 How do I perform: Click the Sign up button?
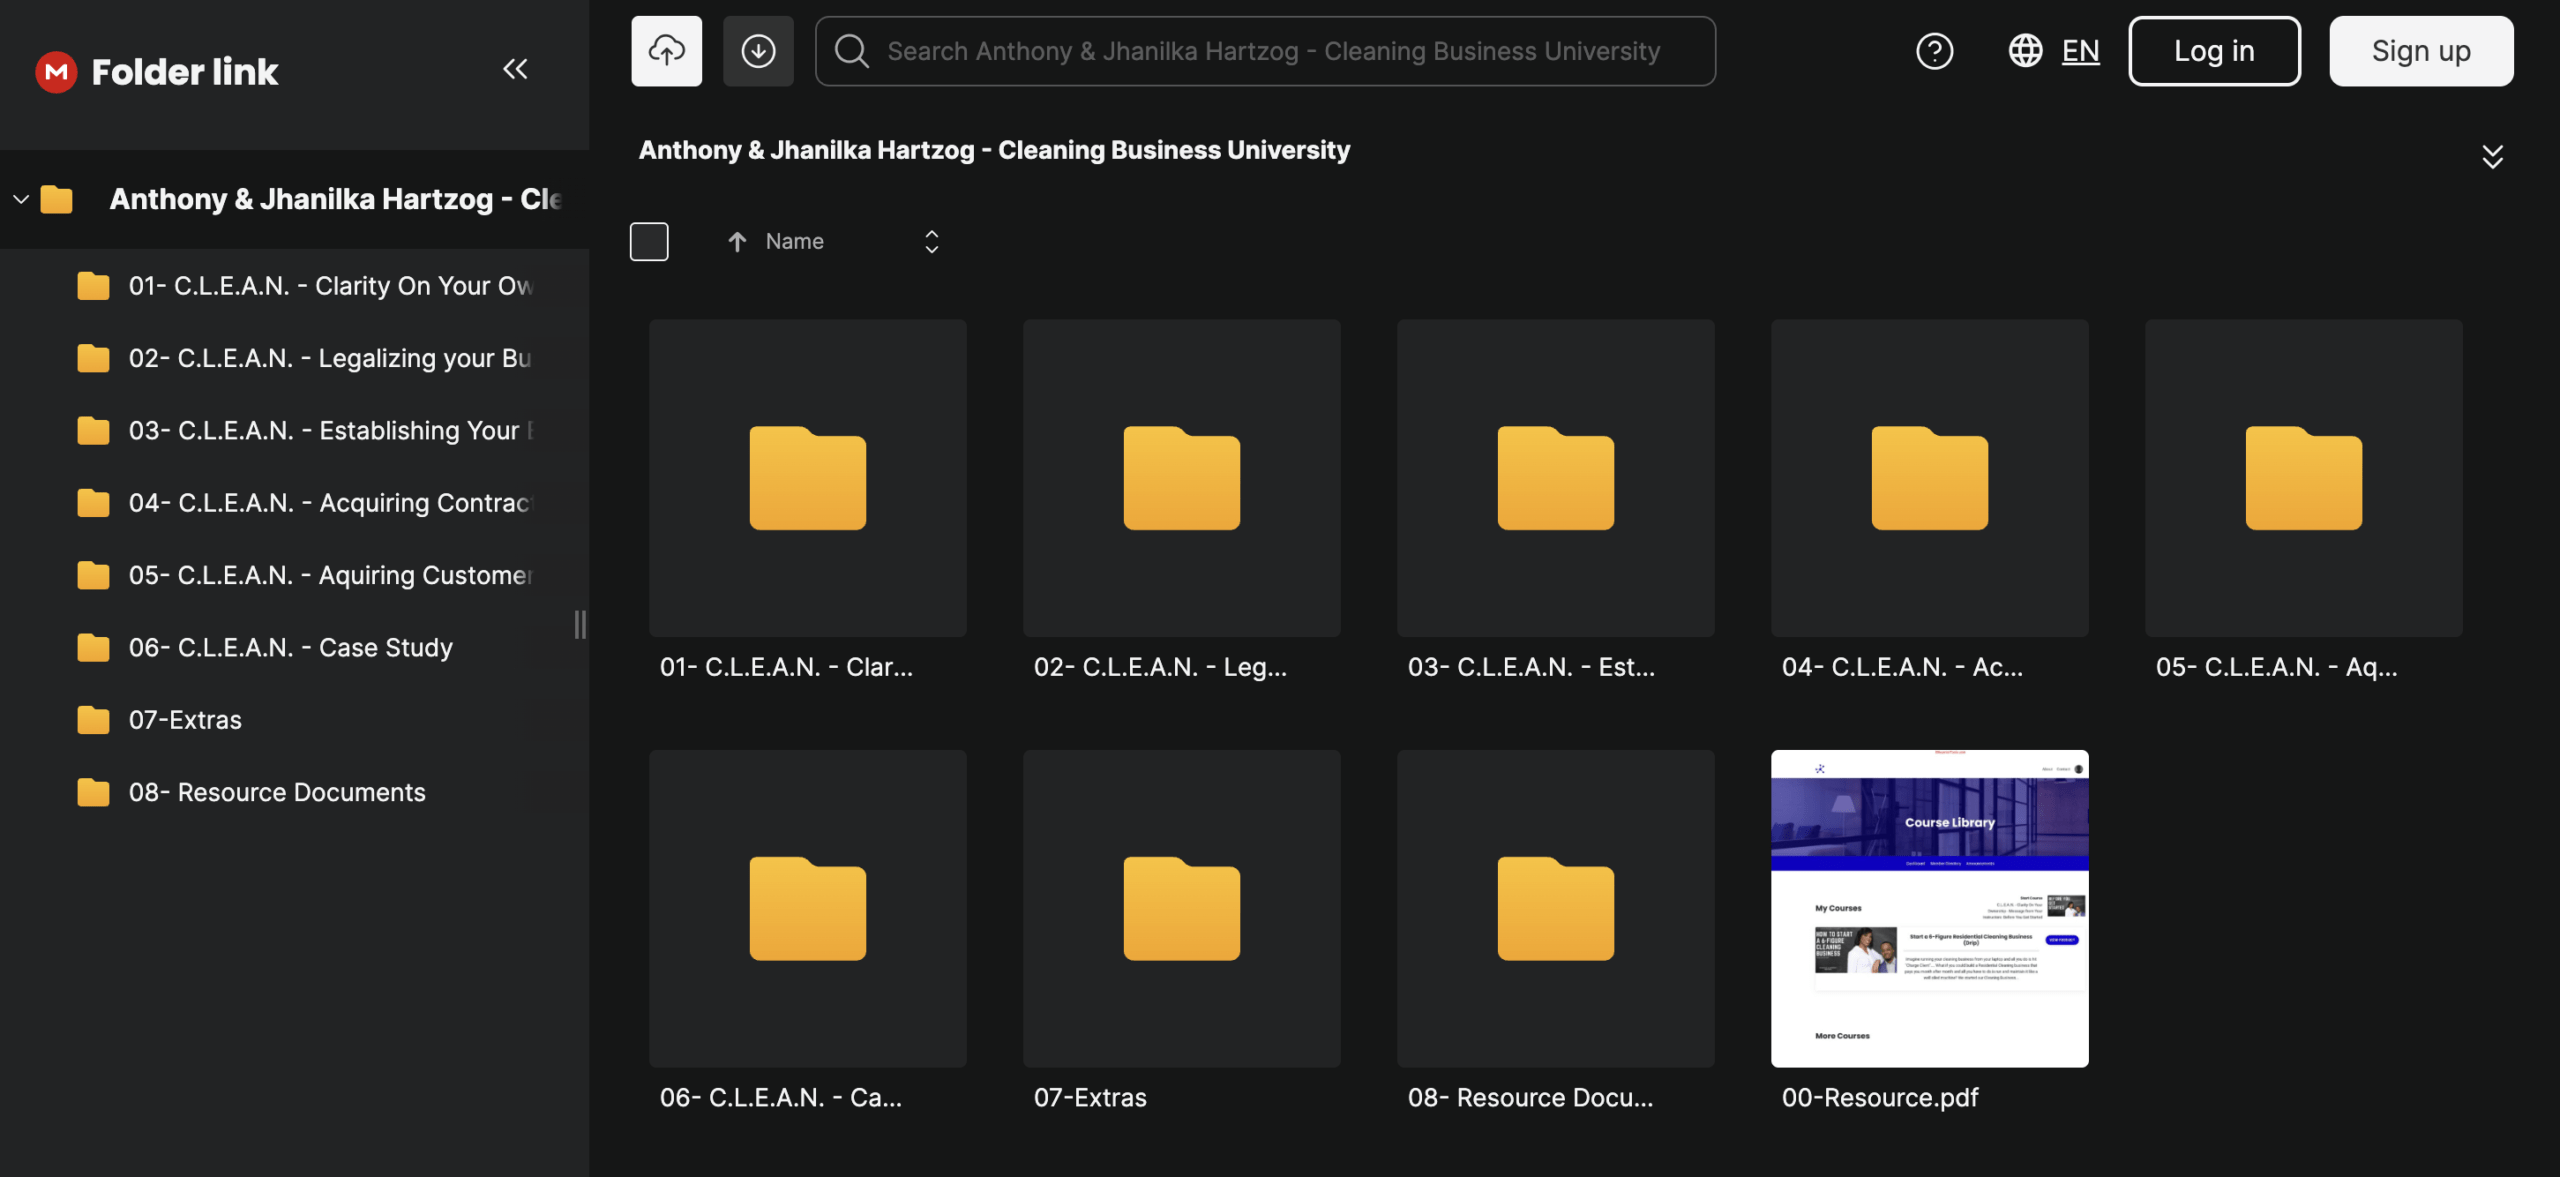2420,51
